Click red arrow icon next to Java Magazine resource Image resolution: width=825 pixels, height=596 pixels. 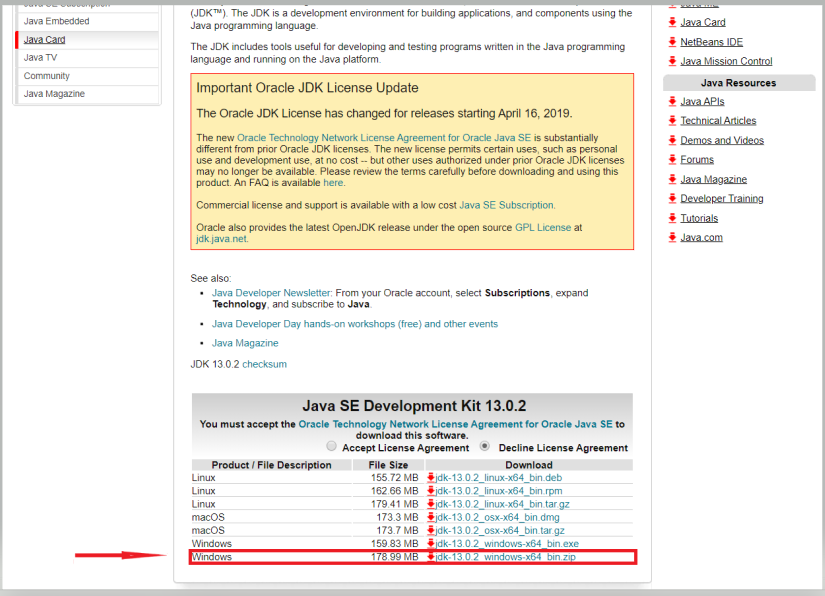tap(672, 179)
